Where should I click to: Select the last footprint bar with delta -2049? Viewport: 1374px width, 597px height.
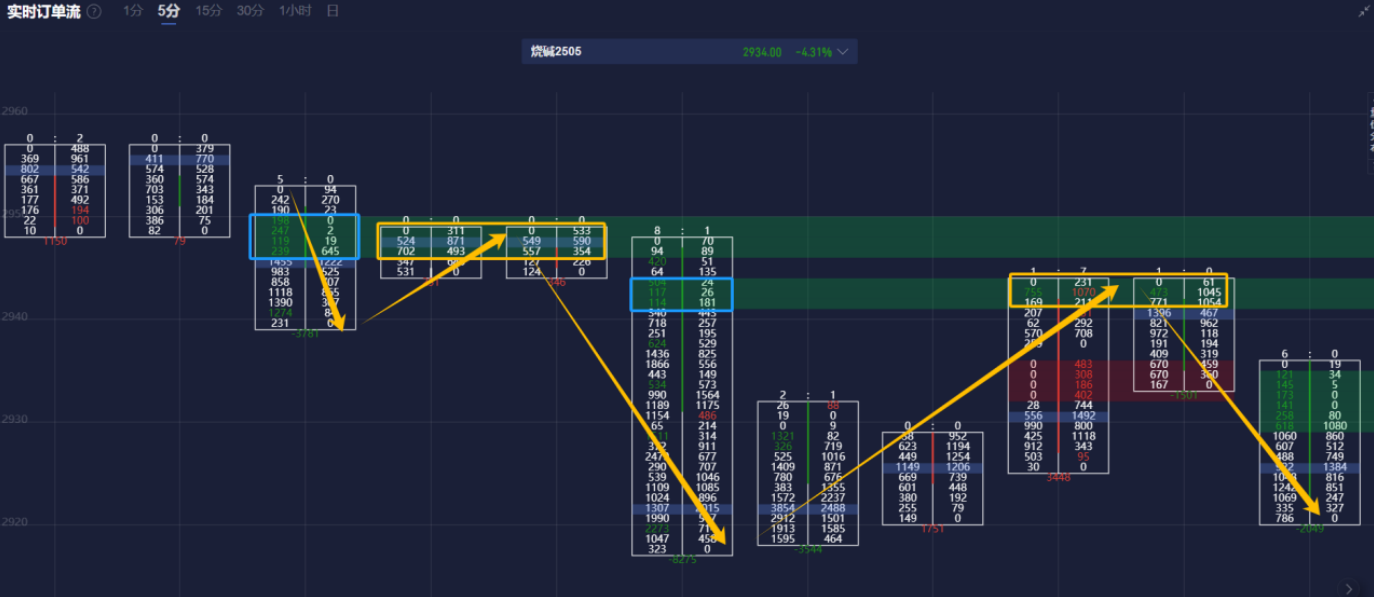pyautogui.click(x=1309, y=440)
